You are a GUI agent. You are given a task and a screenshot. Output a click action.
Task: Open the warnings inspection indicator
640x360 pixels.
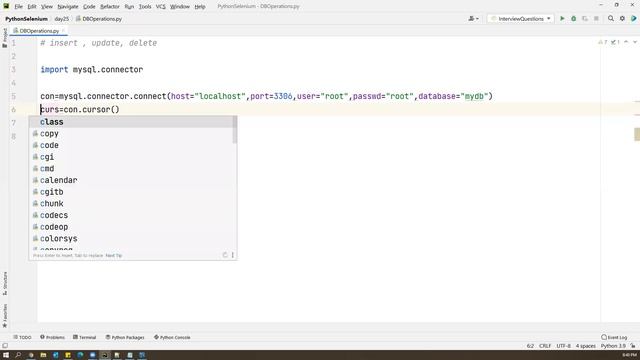(x=602, y=42)
